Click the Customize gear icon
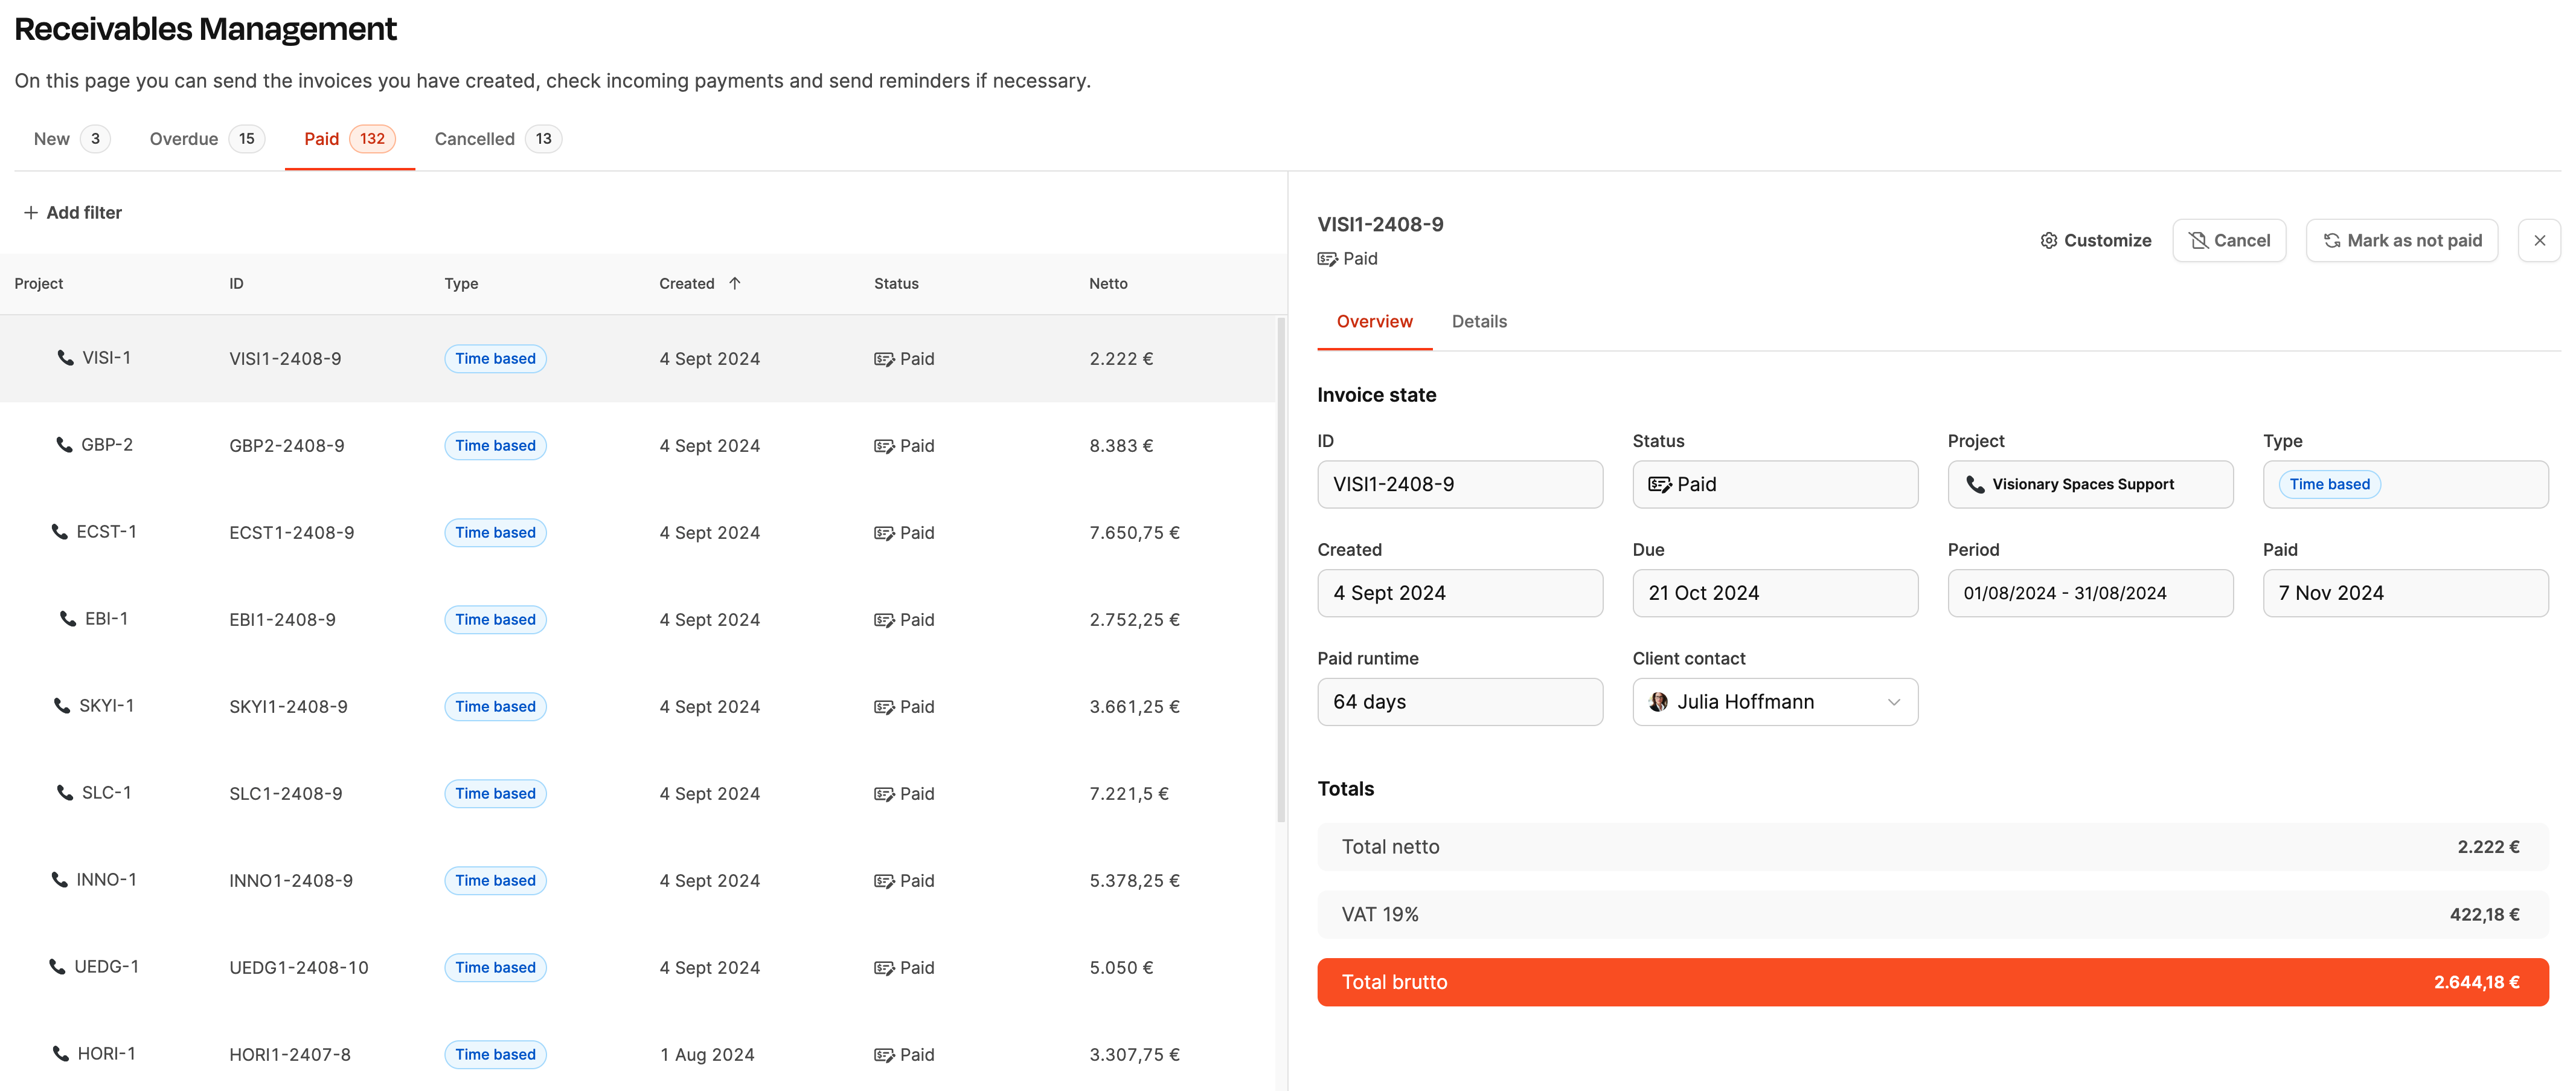Screen dimensions: 2576x1091 point(2048,241)
